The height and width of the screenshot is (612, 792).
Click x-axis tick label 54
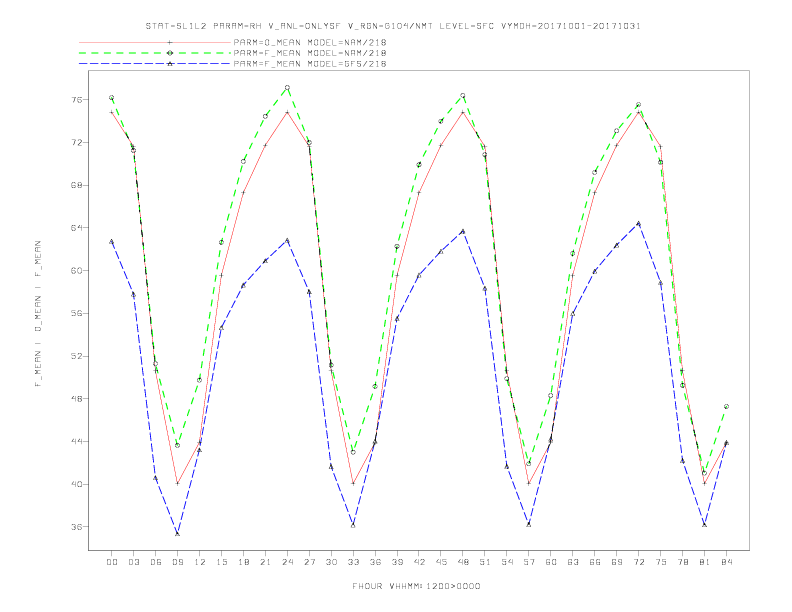point(507,562)
